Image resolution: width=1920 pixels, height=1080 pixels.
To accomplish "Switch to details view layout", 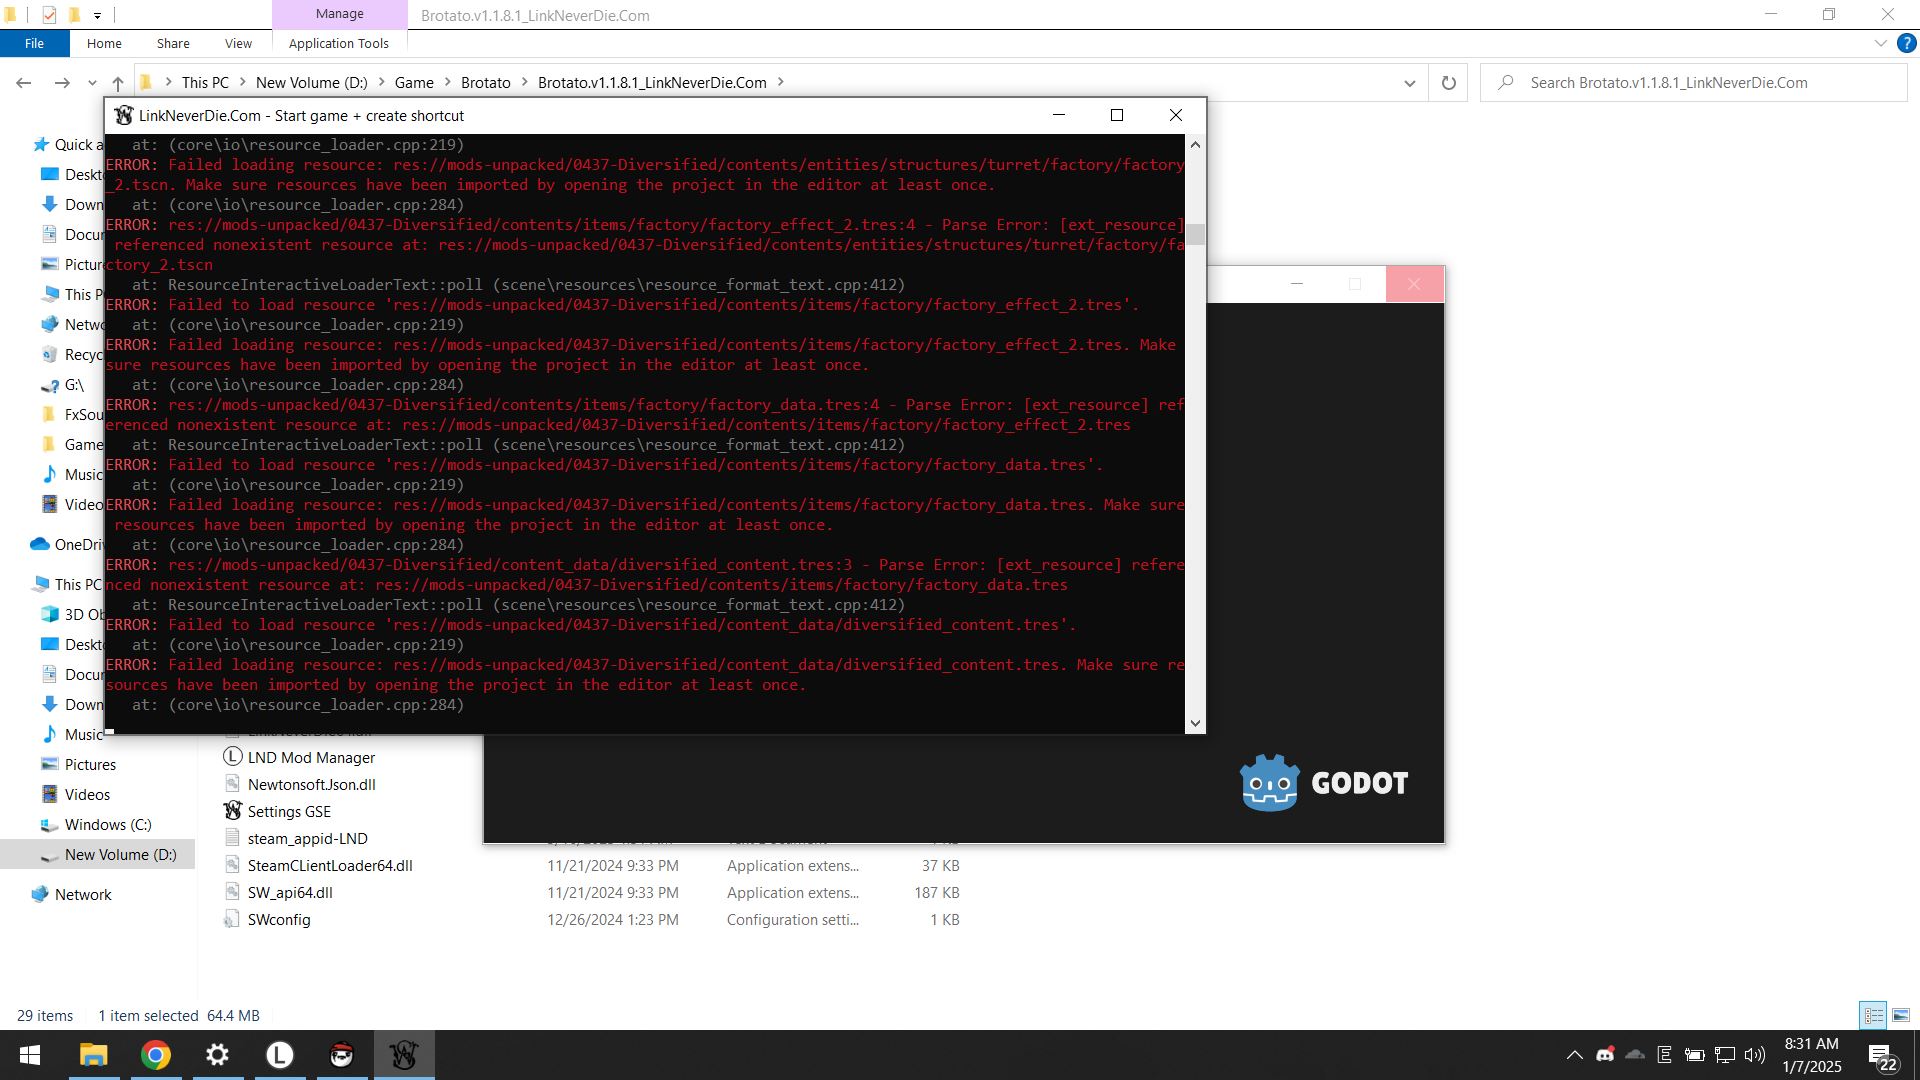I will point(1873,1015).
